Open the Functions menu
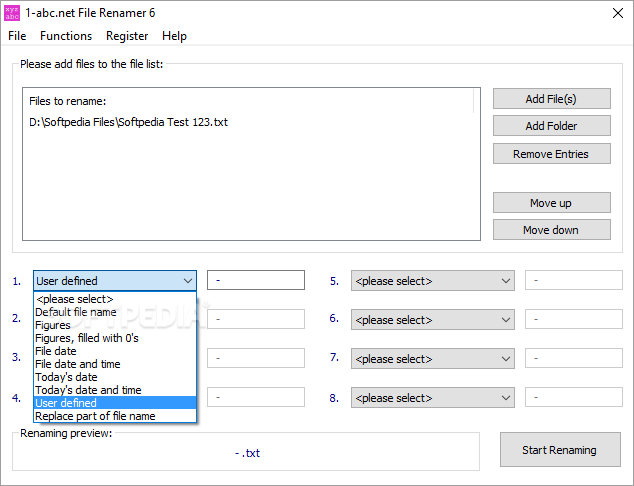The width and height of the screenshot is (634, 486). pos(66,36)
